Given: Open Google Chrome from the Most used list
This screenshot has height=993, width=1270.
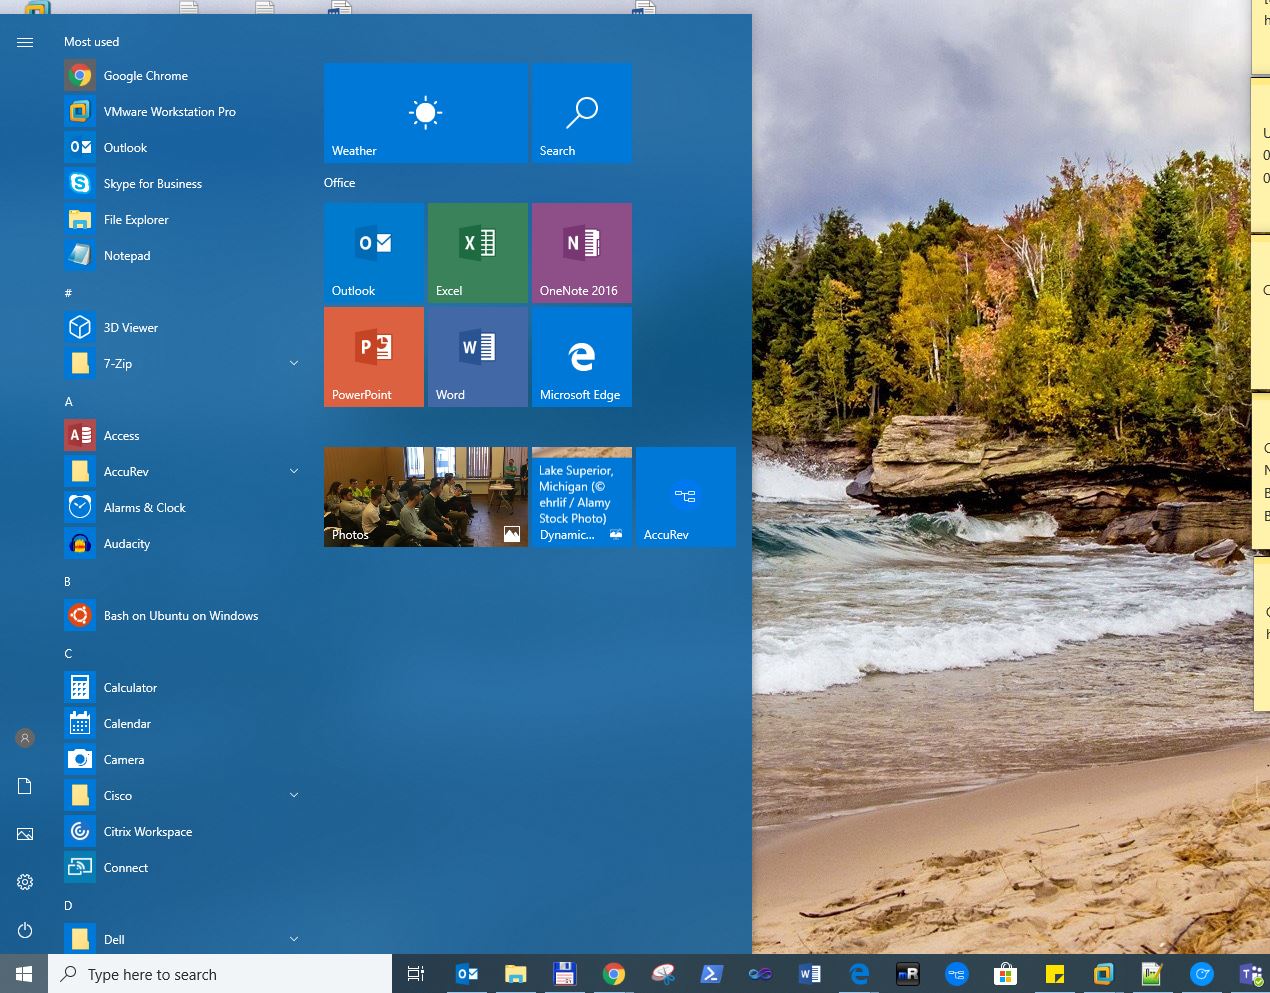Looking at the screenshot, I should (182, 76).
